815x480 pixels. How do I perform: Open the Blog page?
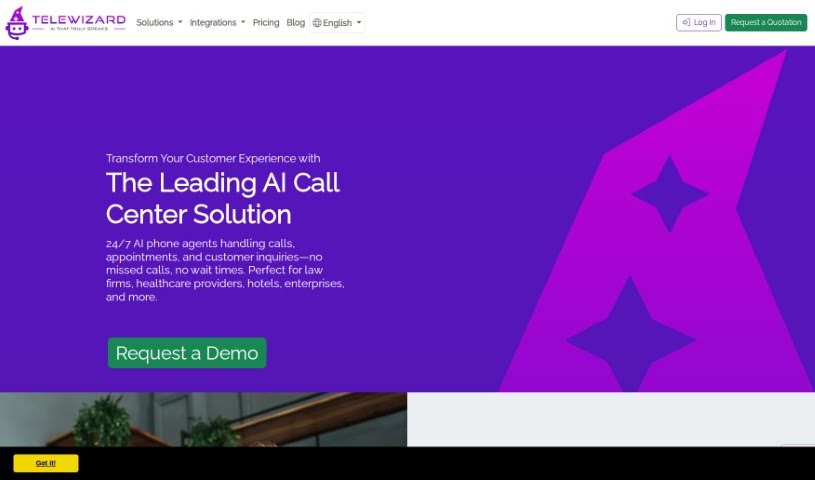295,23
